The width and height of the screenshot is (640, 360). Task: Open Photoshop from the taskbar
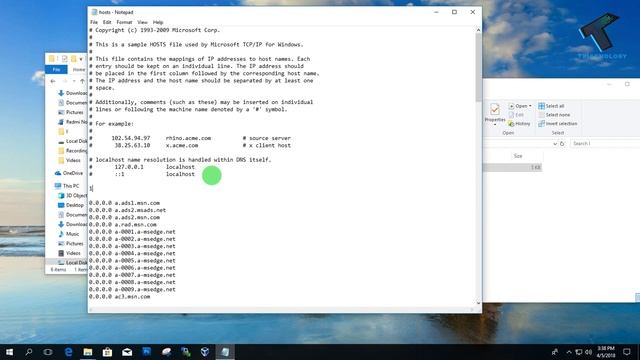pos(147,352)
